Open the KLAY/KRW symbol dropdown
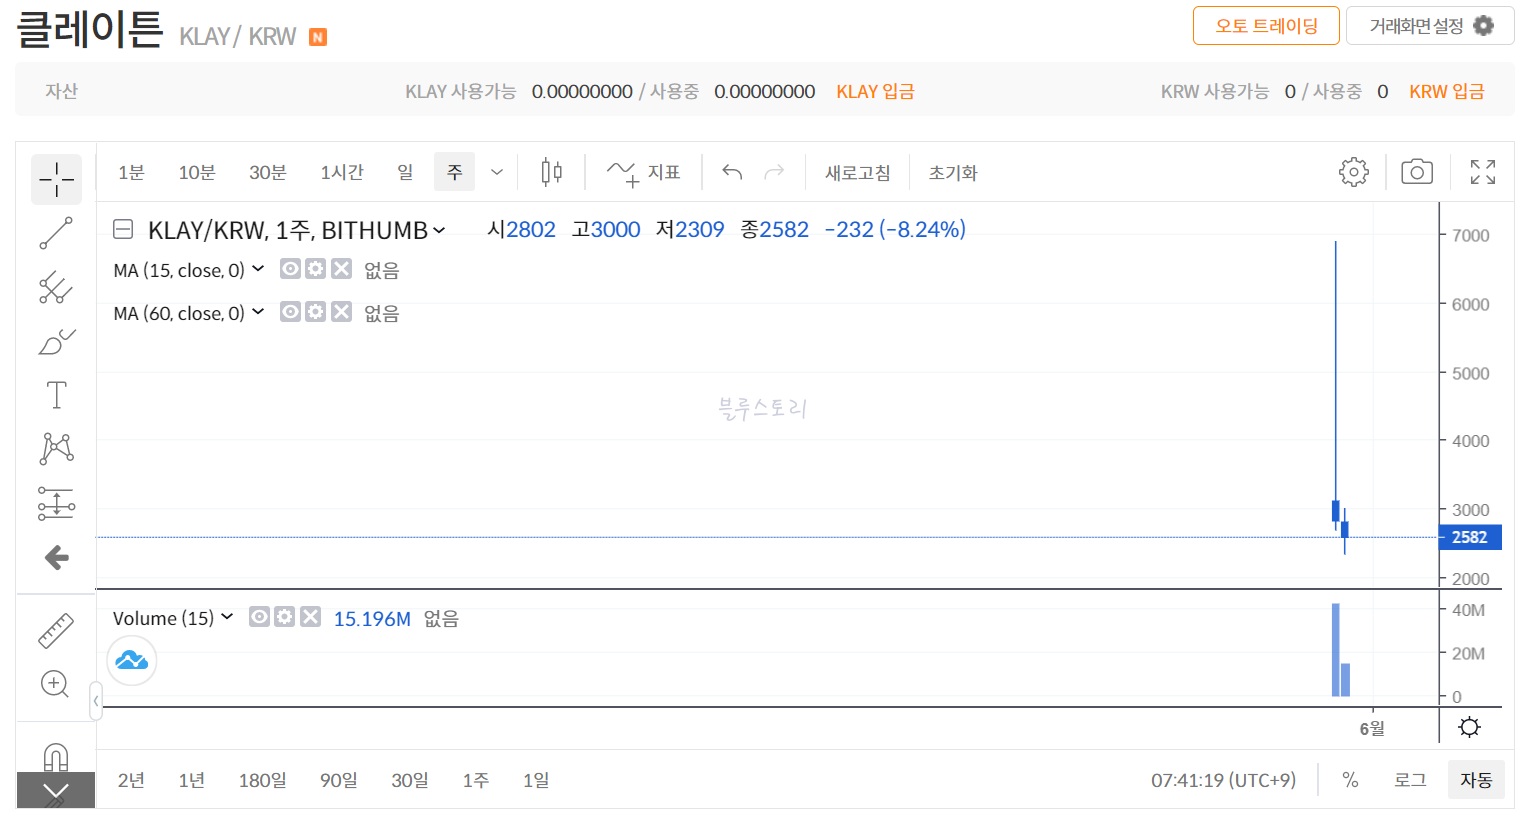The image size is (1525, 819). point(438,231)
